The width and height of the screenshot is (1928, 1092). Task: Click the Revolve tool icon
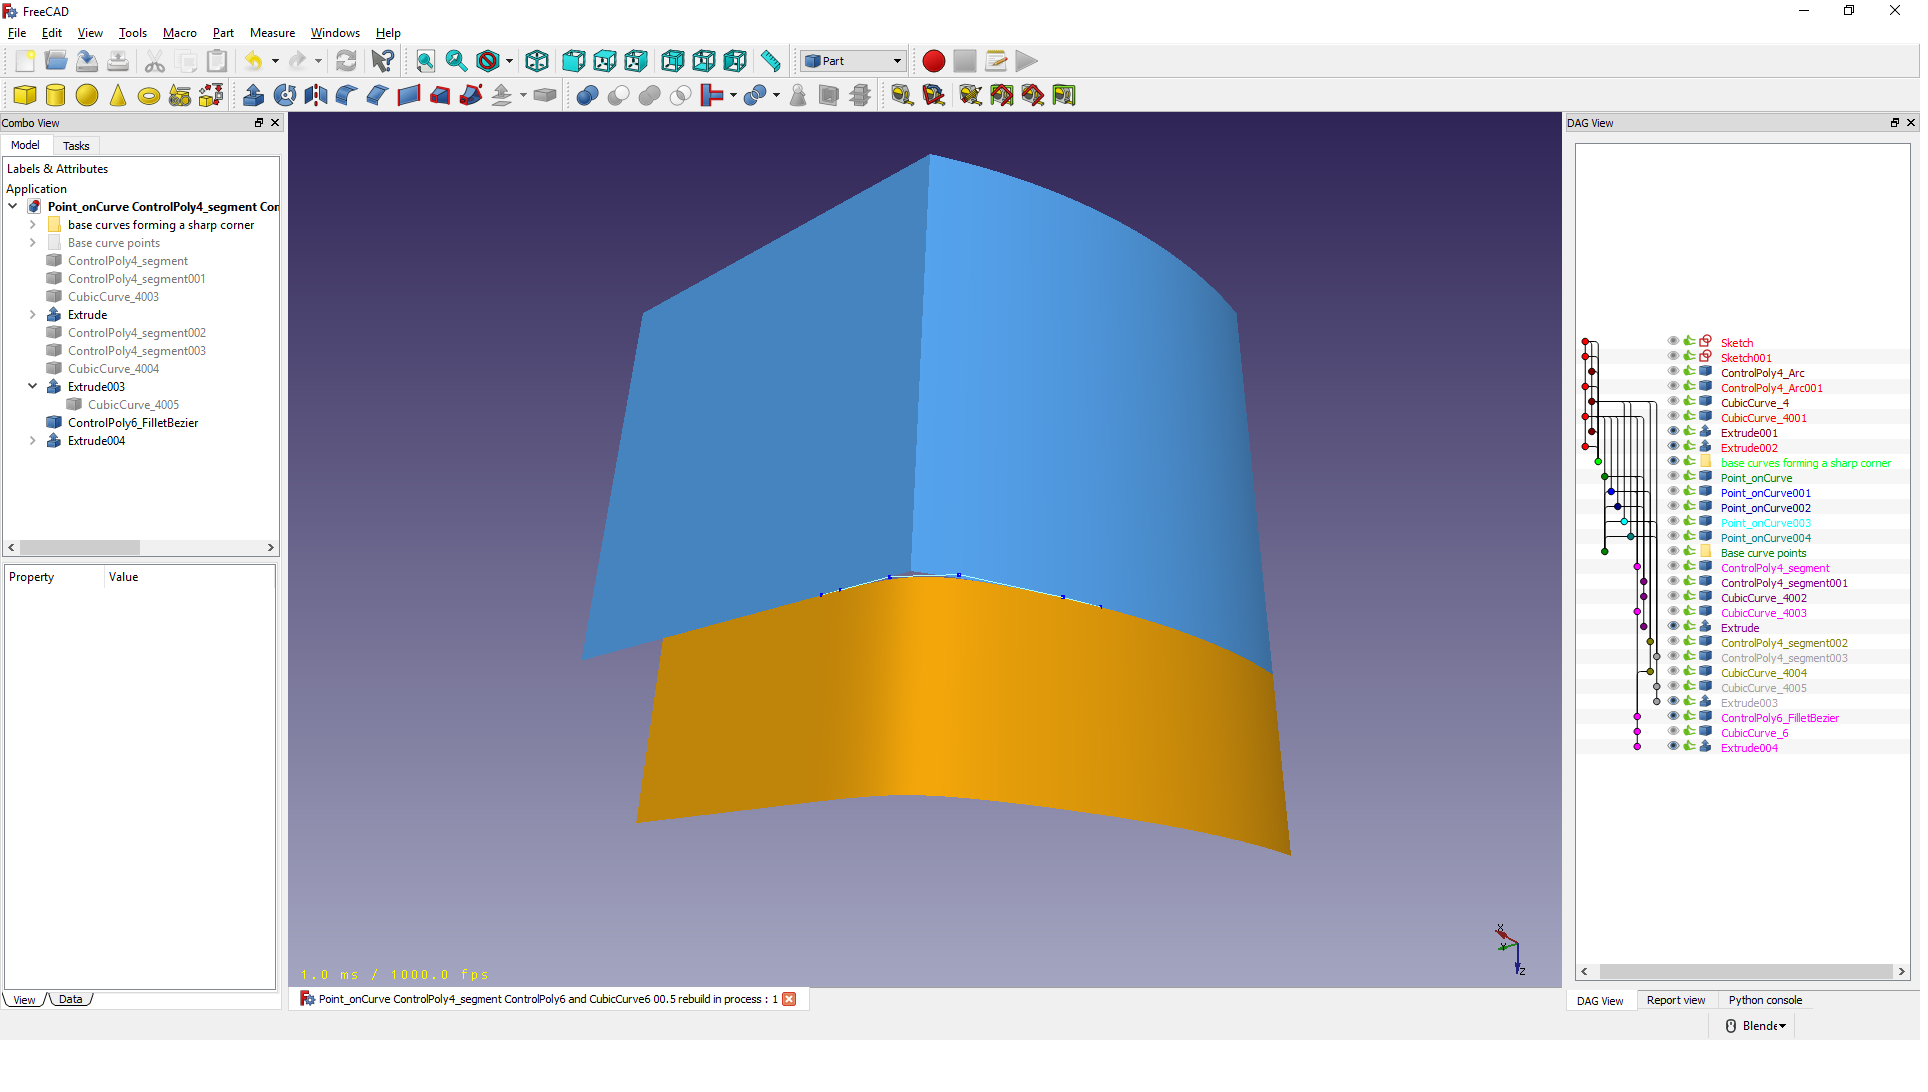pyautogui.click(x=285, y=96)
